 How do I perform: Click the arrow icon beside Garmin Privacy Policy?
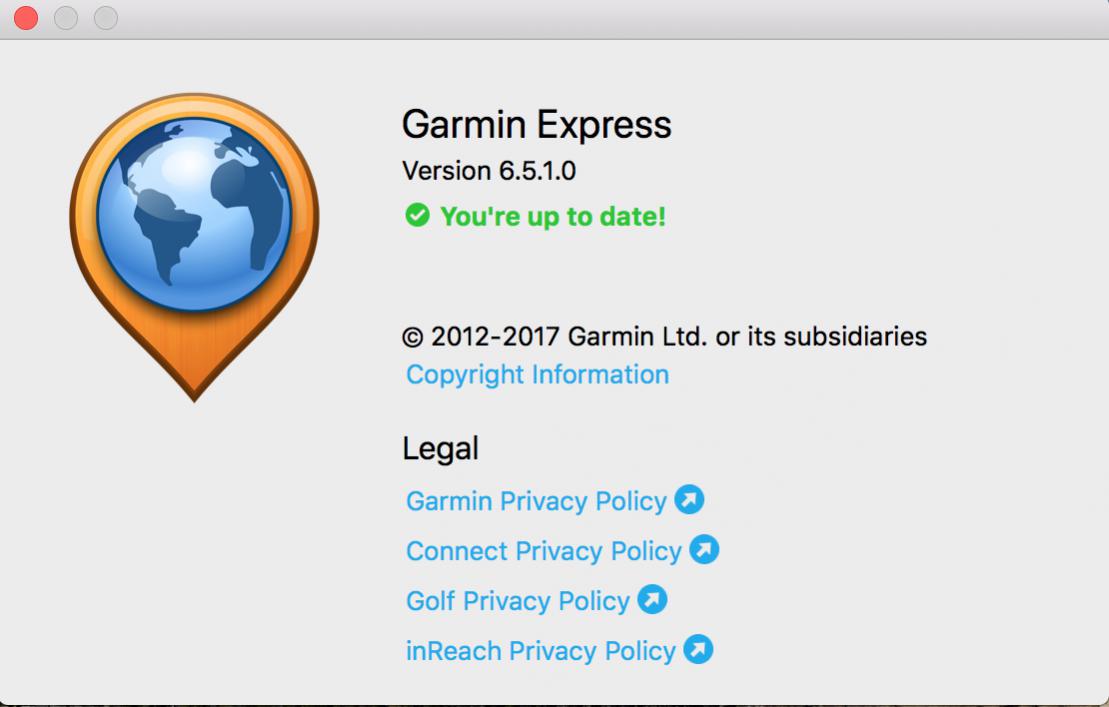click(689, 499)
